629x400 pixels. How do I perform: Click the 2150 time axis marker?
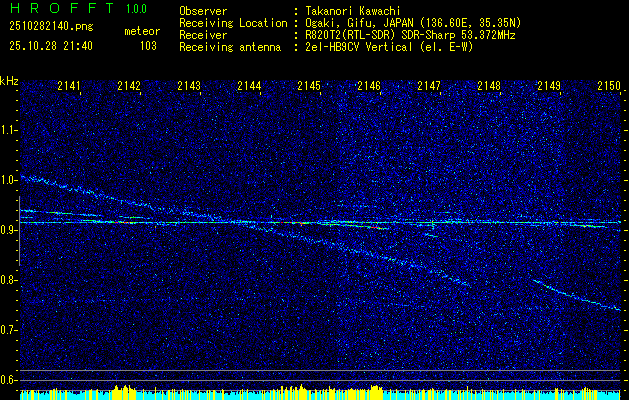(x=609, y=85)
